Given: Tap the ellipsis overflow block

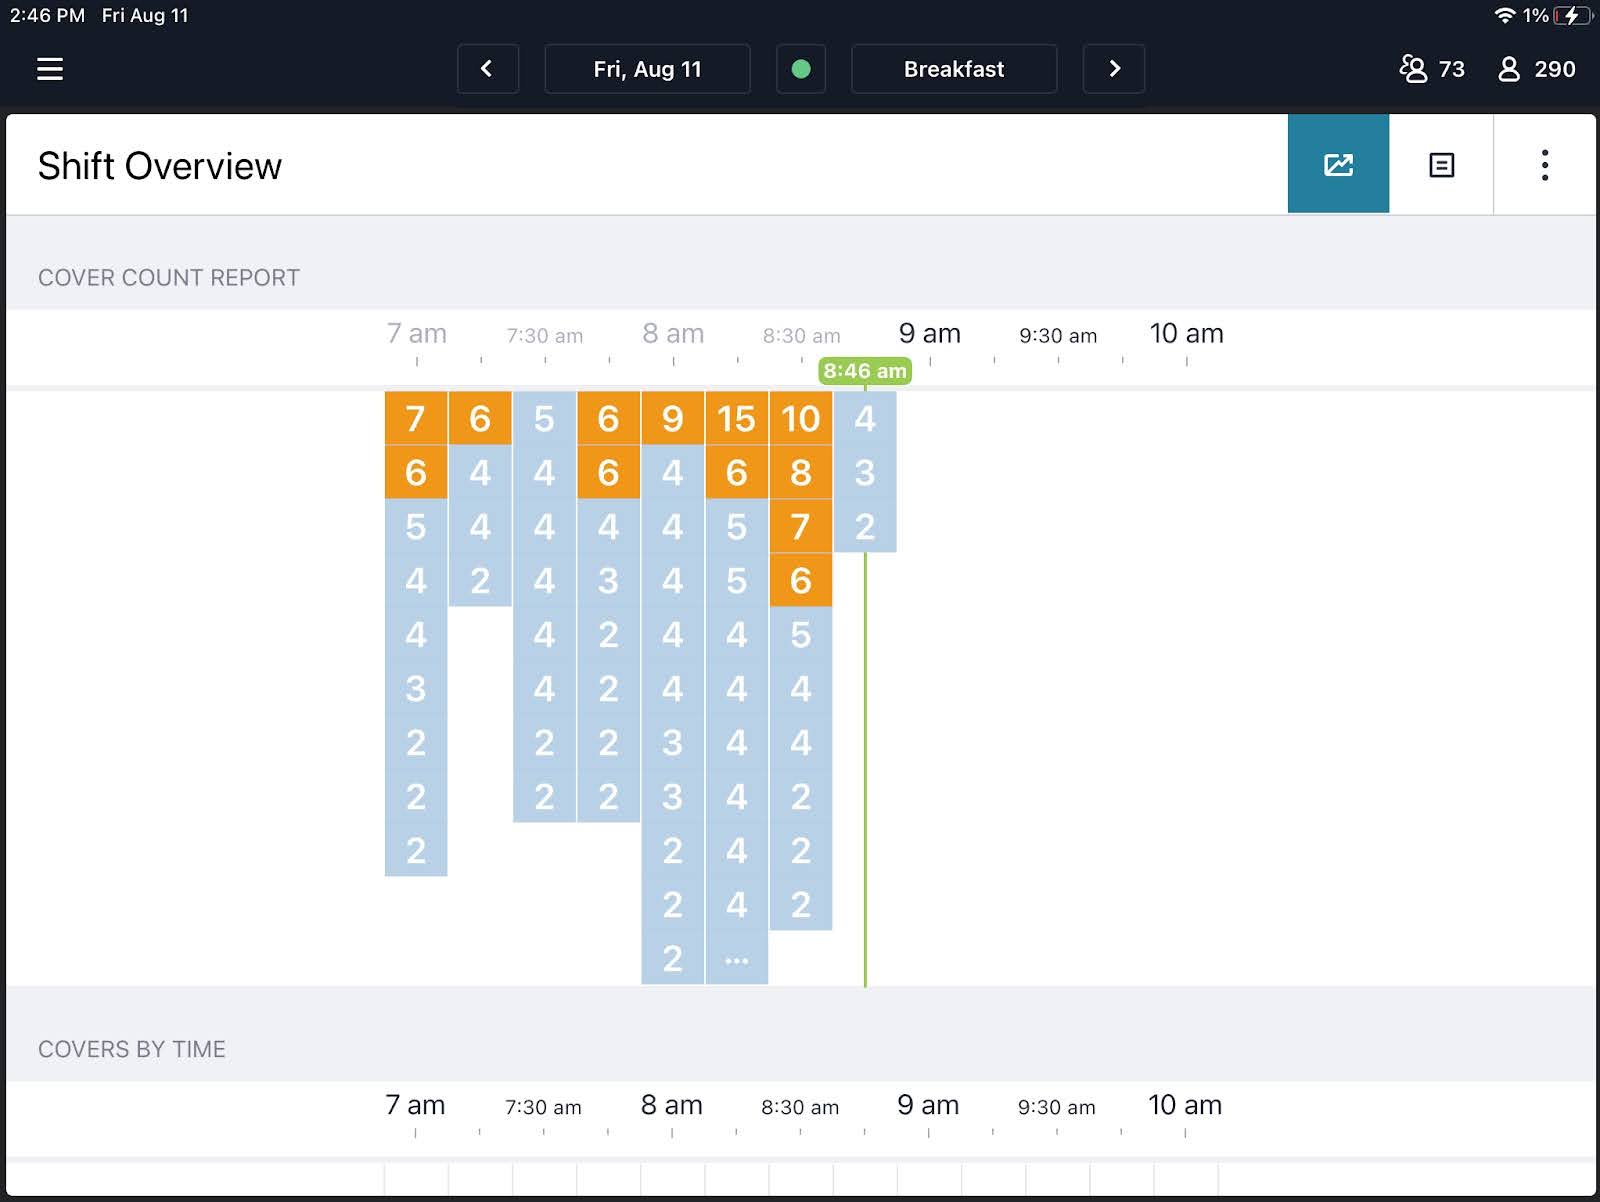Looking at the screenshot, I should [737, 959].
